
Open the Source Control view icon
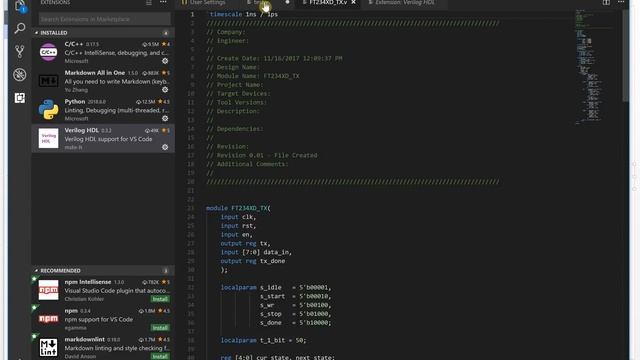tap(20, 51)
